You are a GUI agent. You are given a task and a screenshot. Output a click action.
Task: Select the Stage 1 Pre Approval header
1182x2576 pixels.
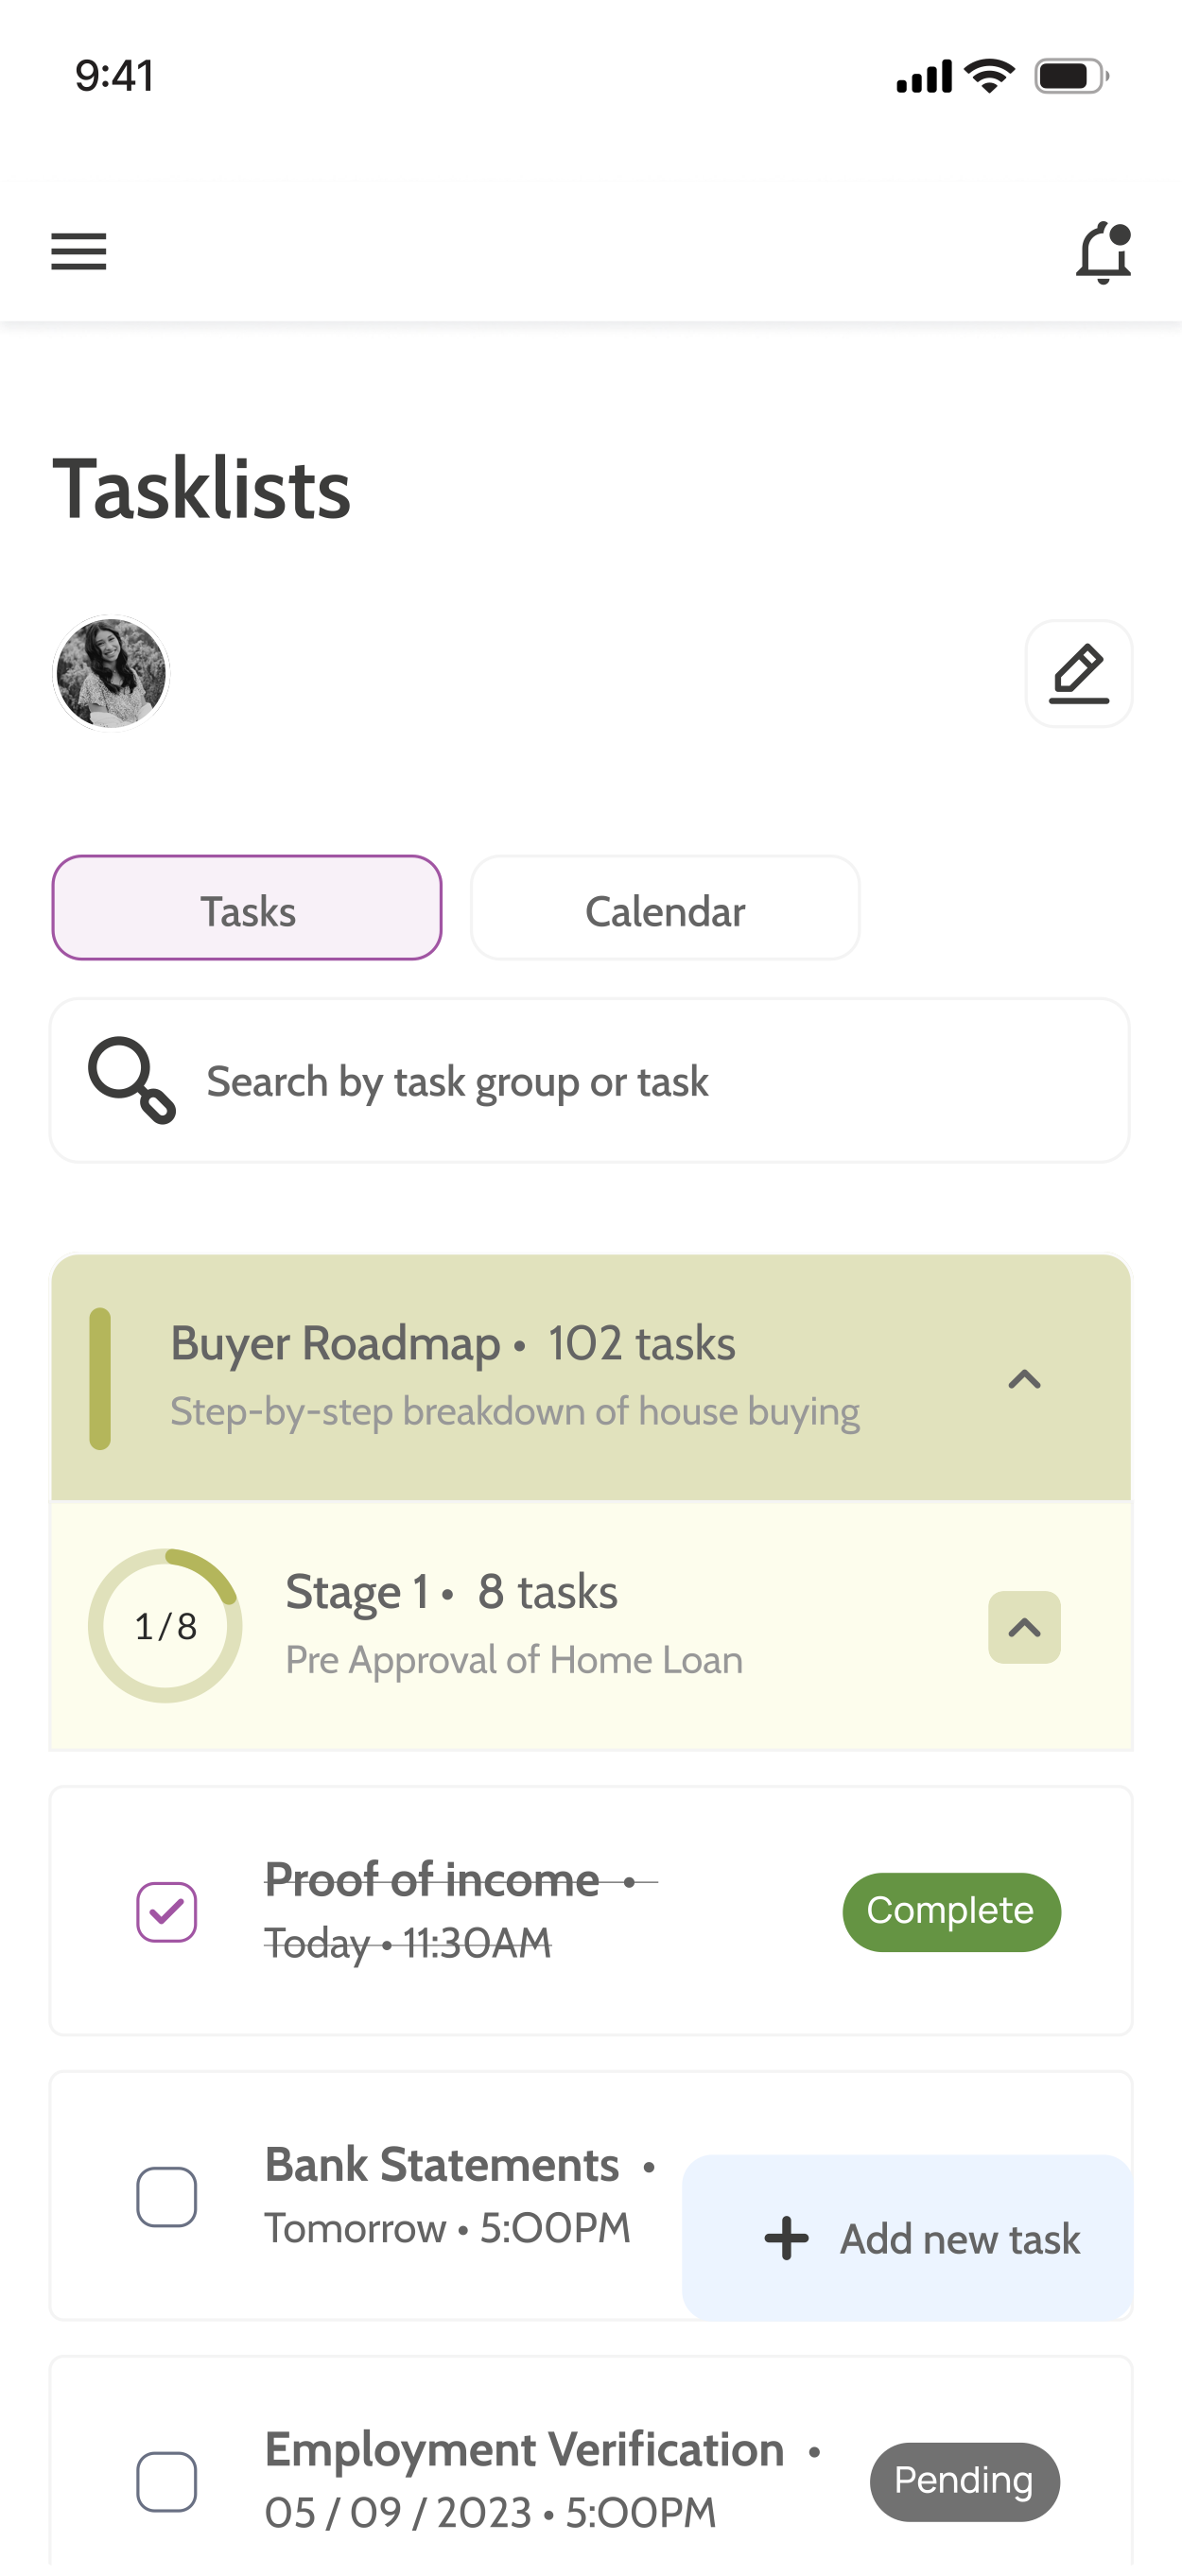pos(590,1626)
